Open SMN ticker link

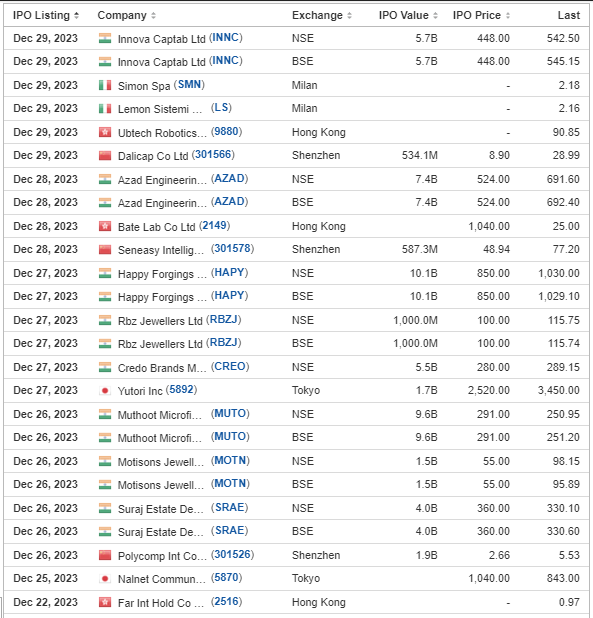tap(189, 84)
